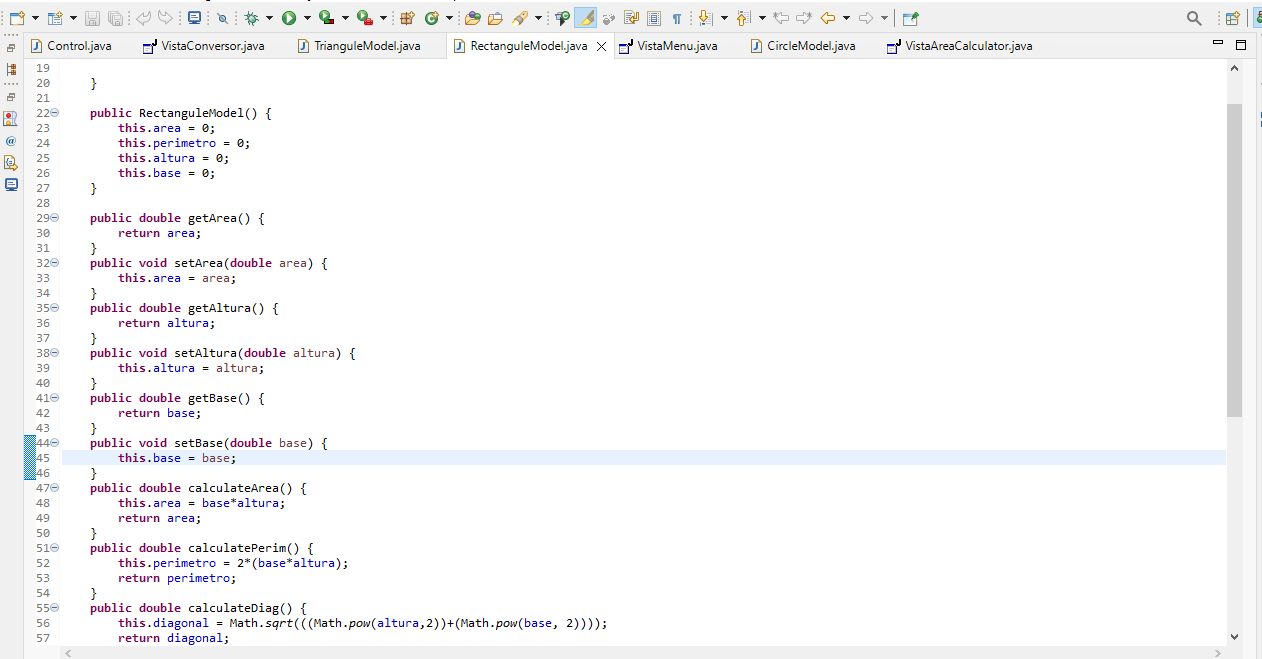
Task: Click the horizontal scrollbar right arrow
Action: (1220, 653)
